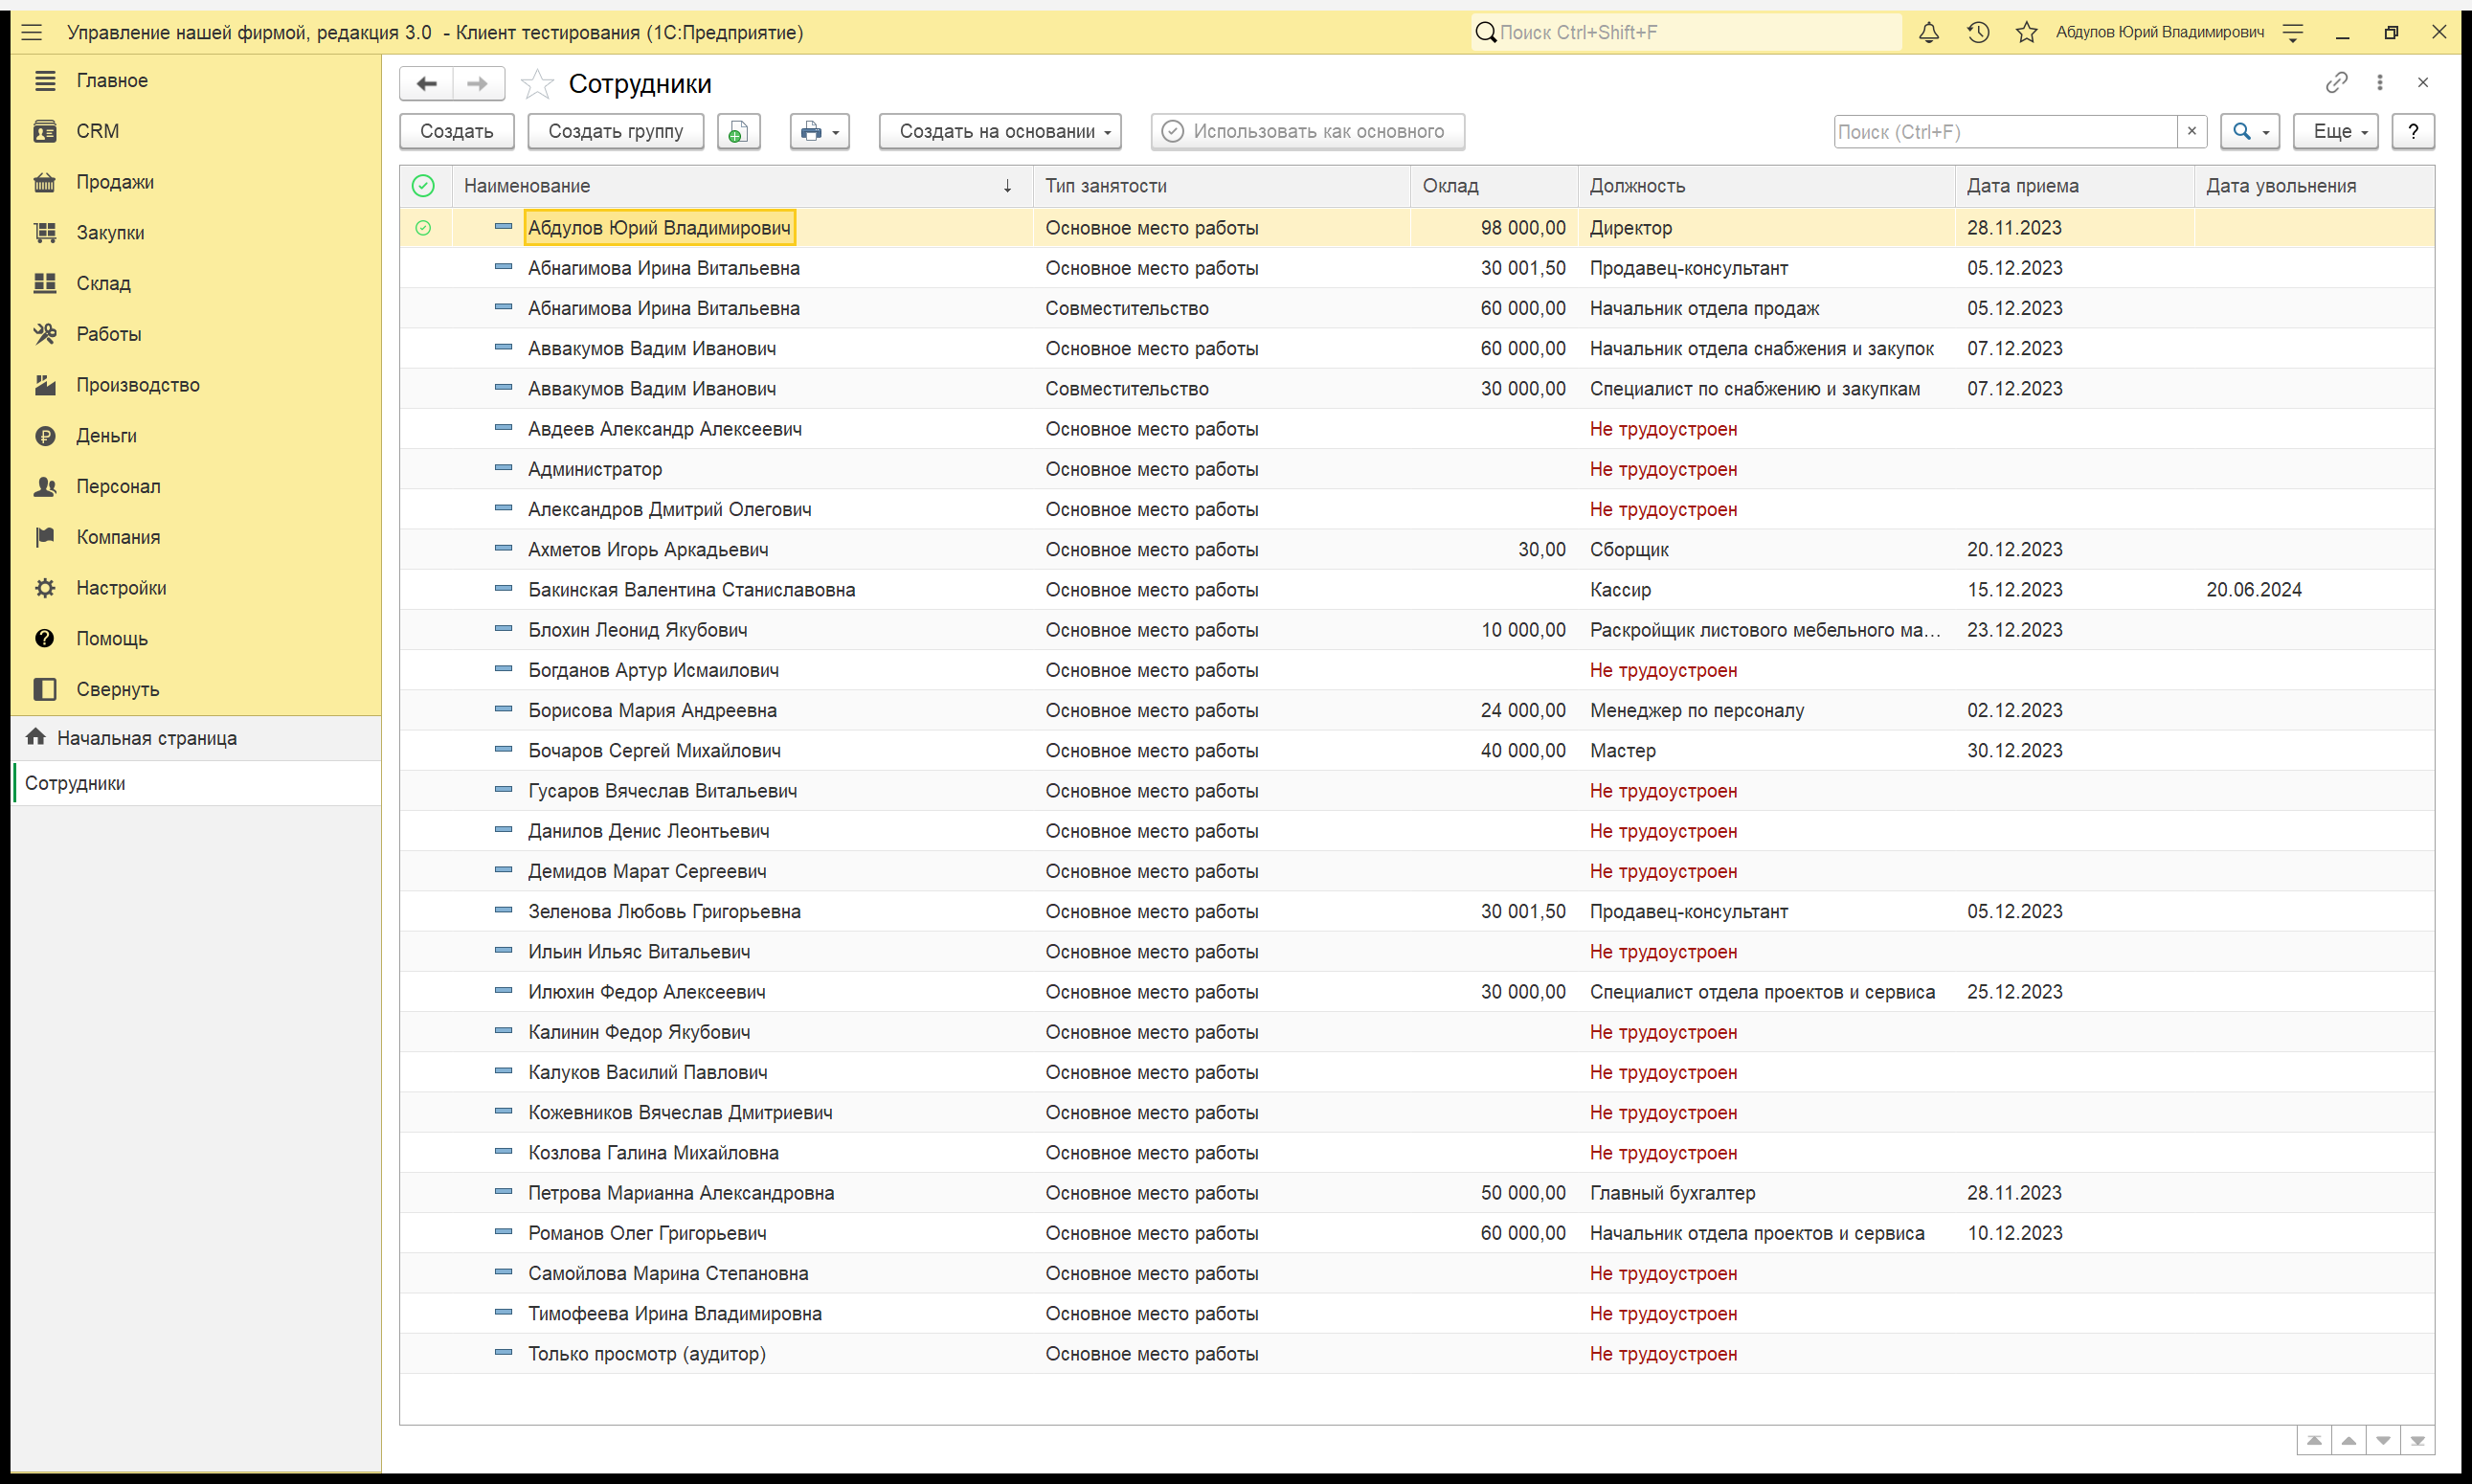Image resolution: width=2472 pixels, height=1484 pixels.
Task: Jump to list end arrow button
Action: click(x=2418, y=1441)
